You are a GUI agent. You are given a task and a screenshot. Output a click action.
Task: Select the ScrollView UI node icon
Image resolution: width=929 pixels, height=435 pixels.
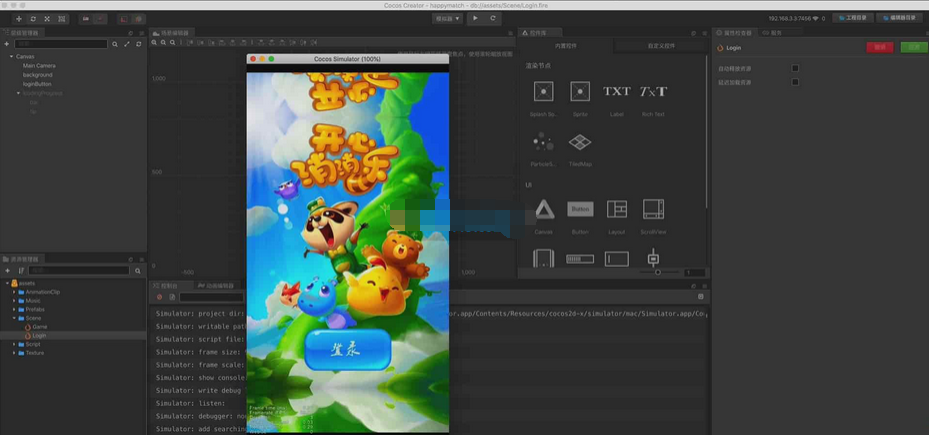pos(653,209)
